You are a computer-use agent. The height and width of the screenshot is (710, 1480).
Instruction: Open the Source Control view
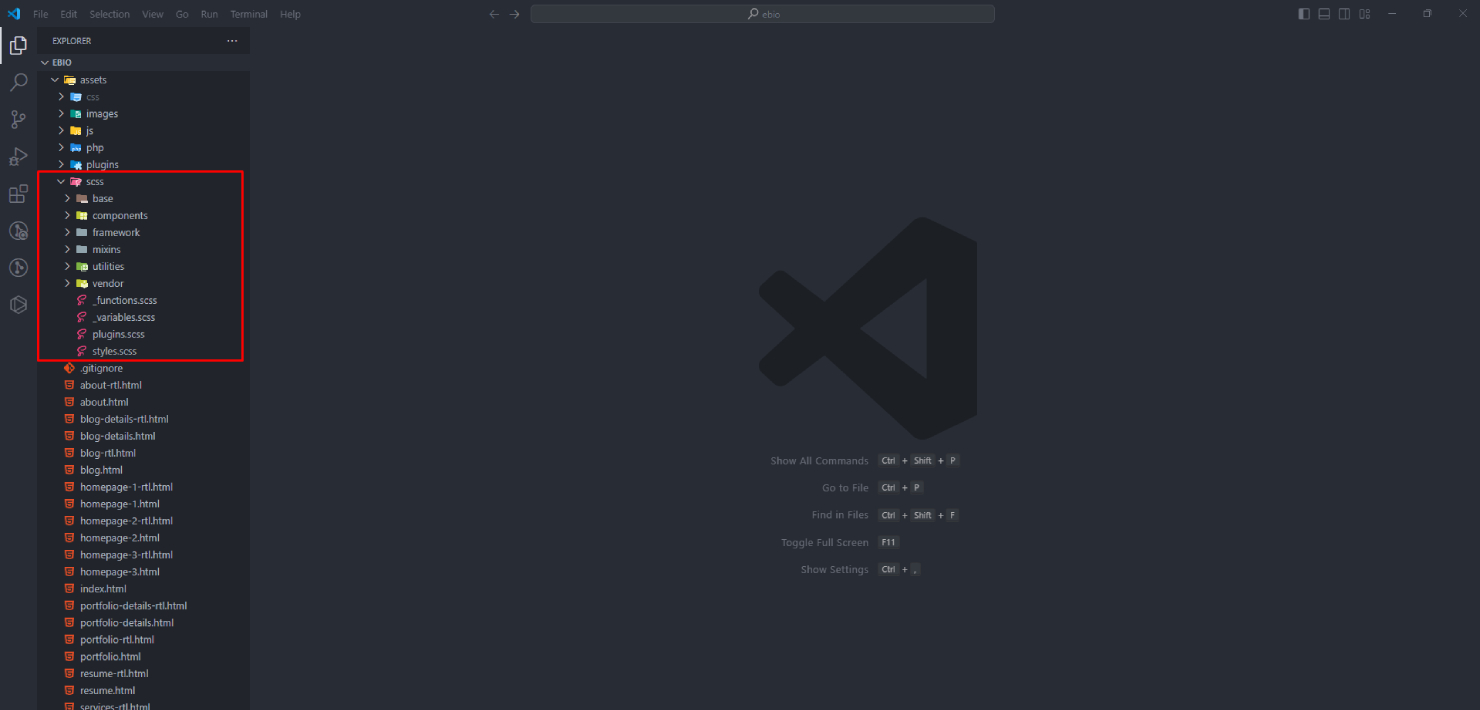click(18, 120)
